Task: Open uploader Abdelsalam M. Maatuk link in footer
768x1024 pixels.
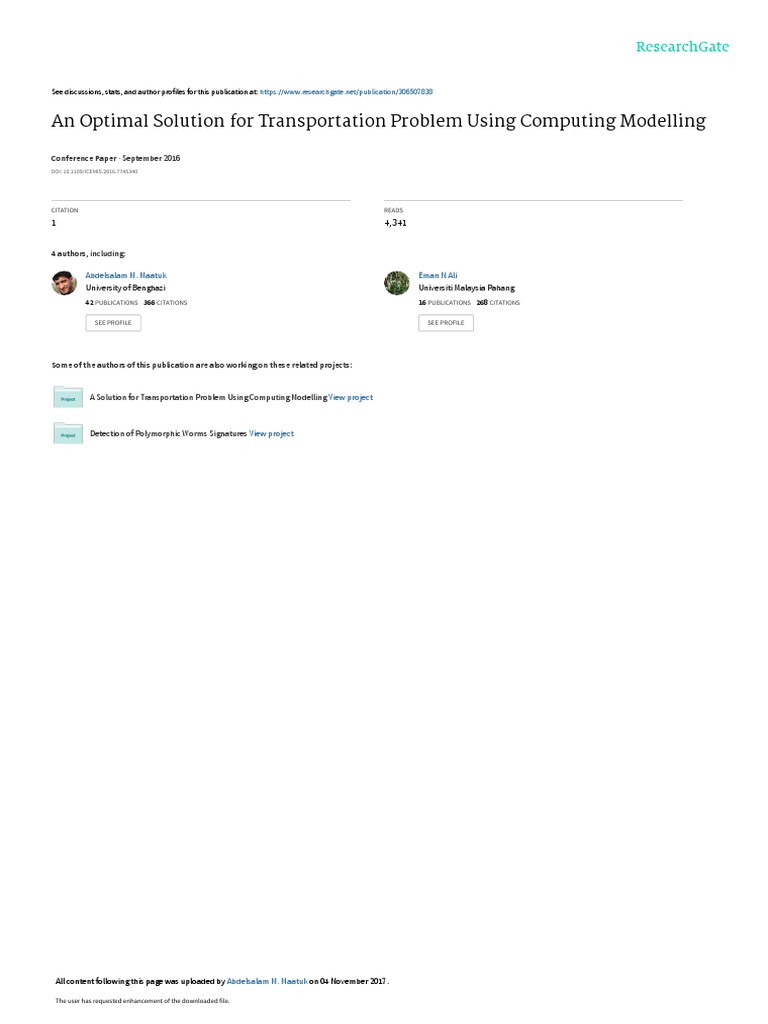Action: tap(267, 981)
